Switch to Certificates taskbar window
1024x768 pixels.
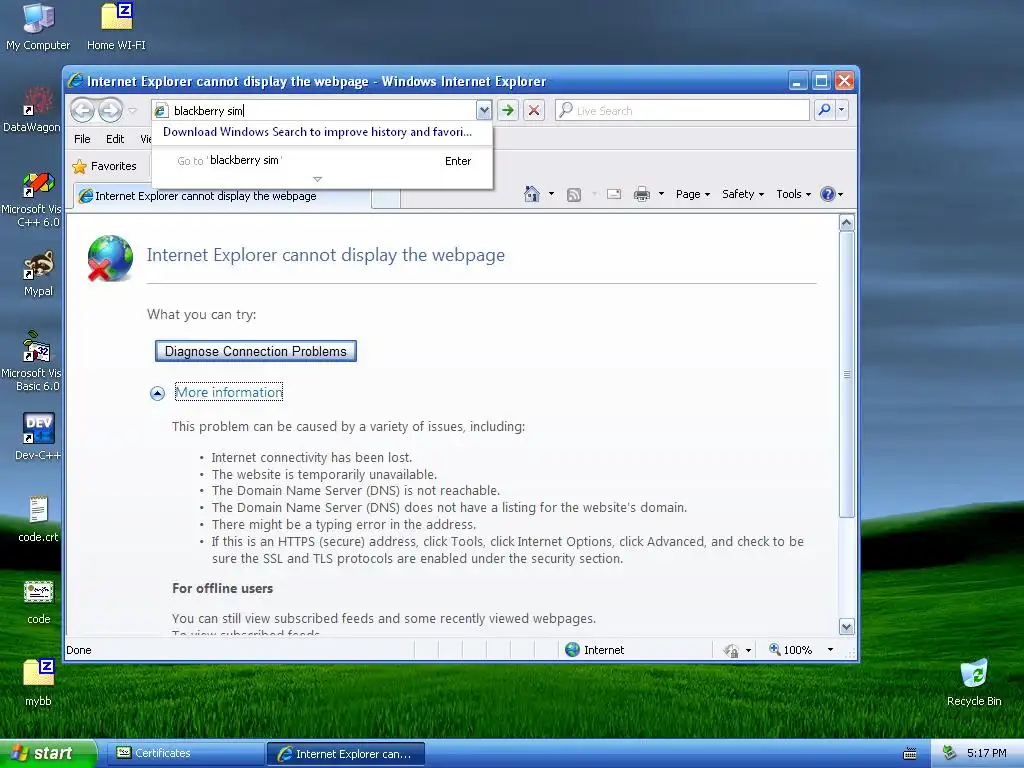click(184, 754)
